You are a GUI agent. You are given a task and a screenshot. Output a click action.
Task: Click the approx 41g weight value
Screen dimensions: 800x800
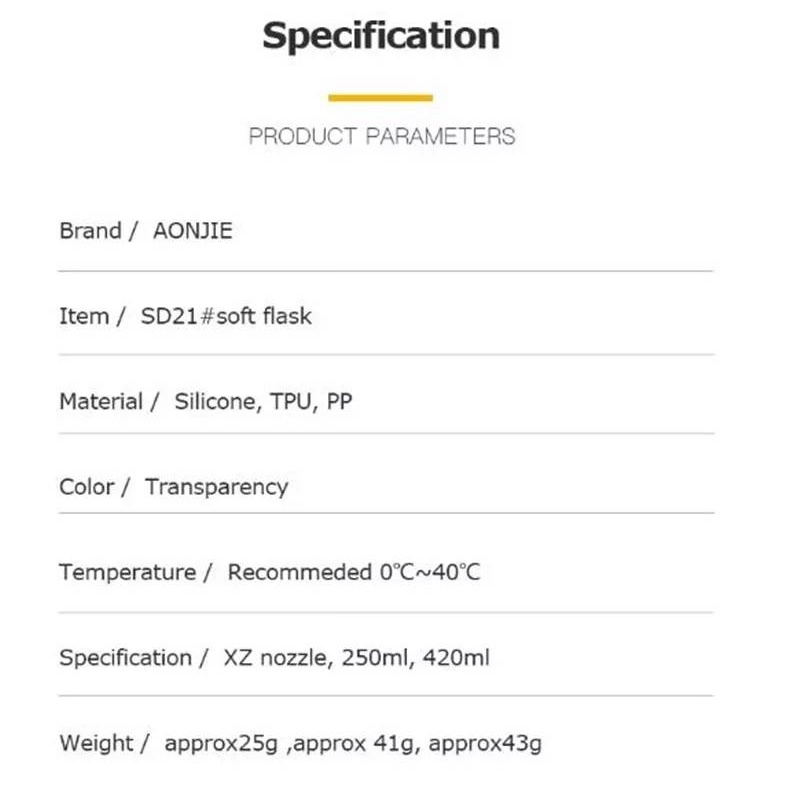click(354, 744)
